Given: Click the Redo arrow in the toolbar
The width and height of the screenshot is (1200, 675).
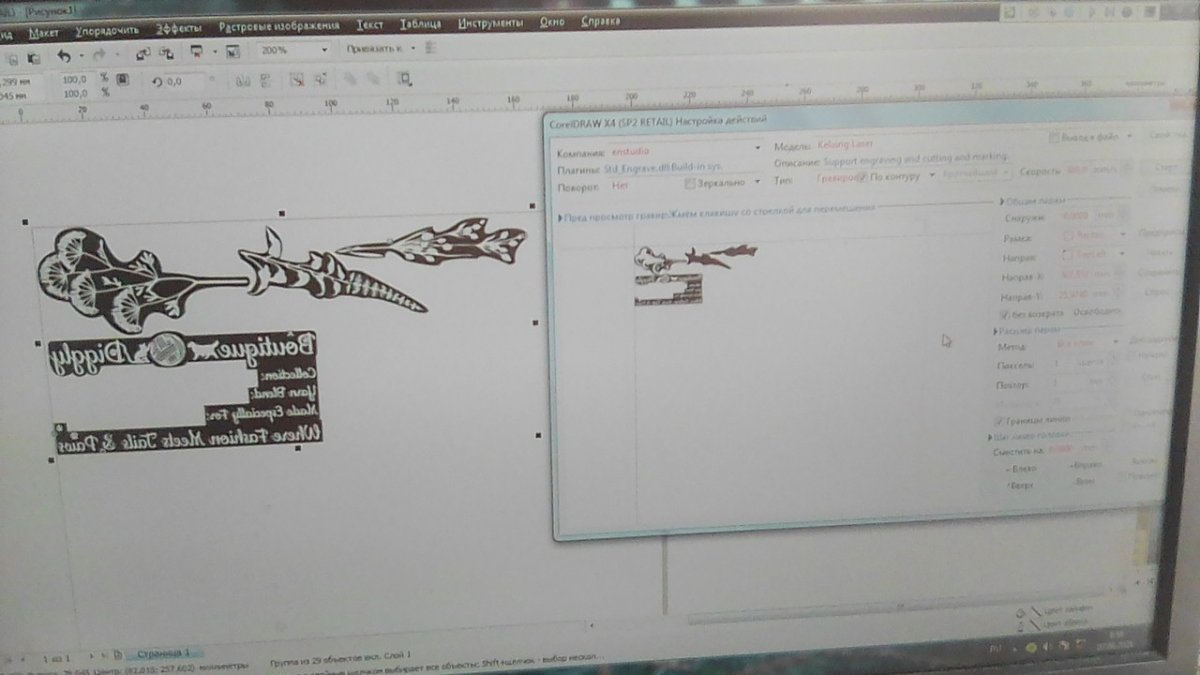Looking at the screenshot, I should (x=99, y=55).
